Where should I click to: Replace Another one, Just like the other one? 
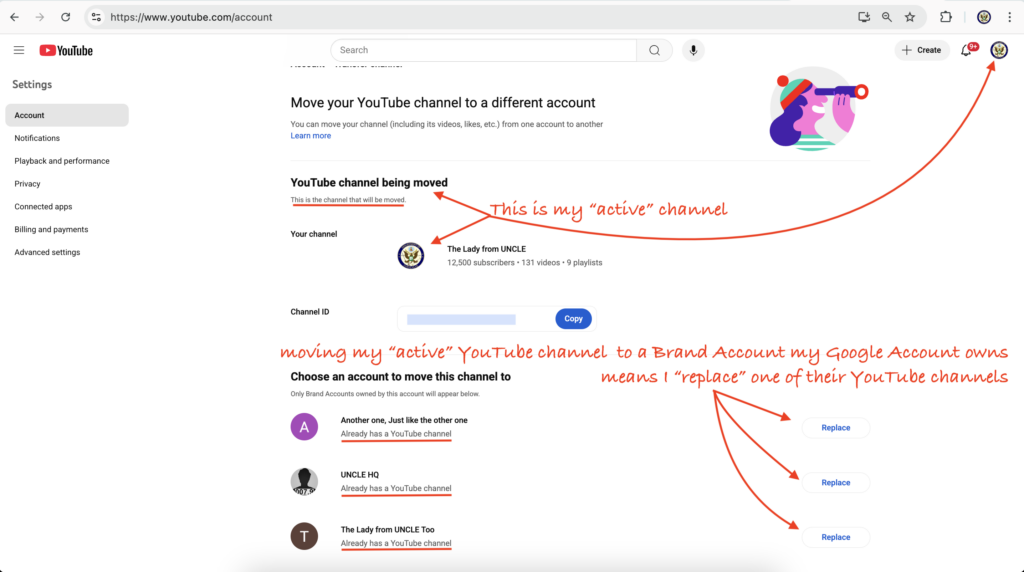pyautogui.click(x=835, y=428)
